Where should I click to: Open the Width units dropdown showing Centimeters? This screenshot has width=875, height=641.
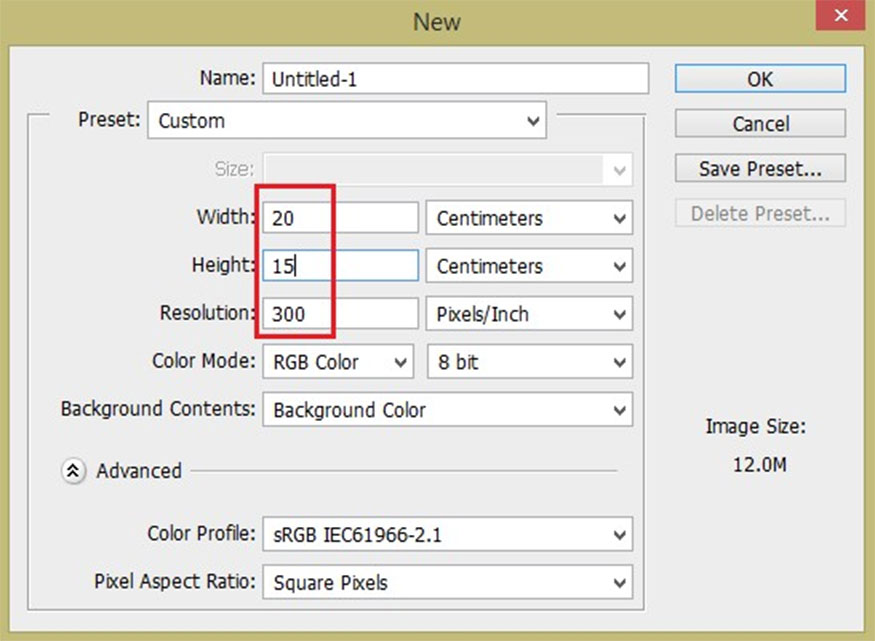click(x=529, y=217)
